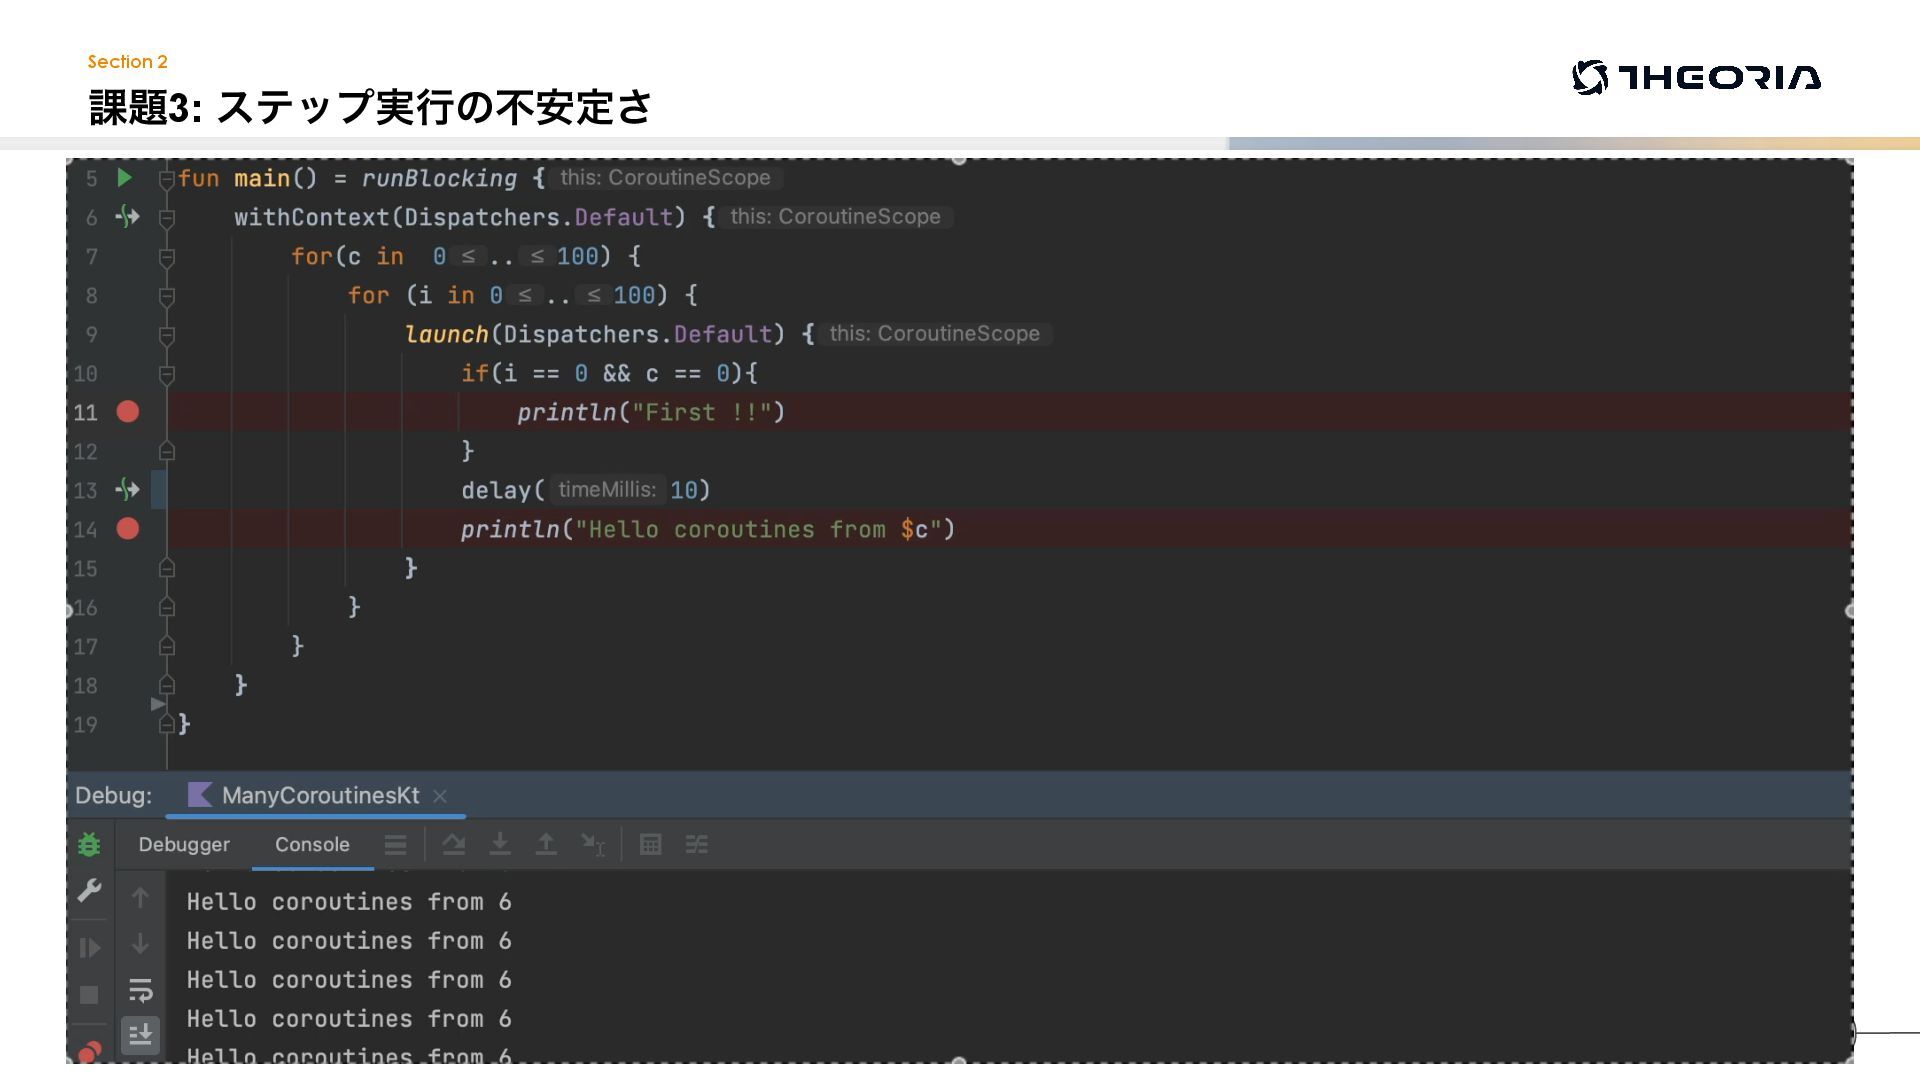
Task: Switch to the Debugger tab
Action: click(184, 845)
